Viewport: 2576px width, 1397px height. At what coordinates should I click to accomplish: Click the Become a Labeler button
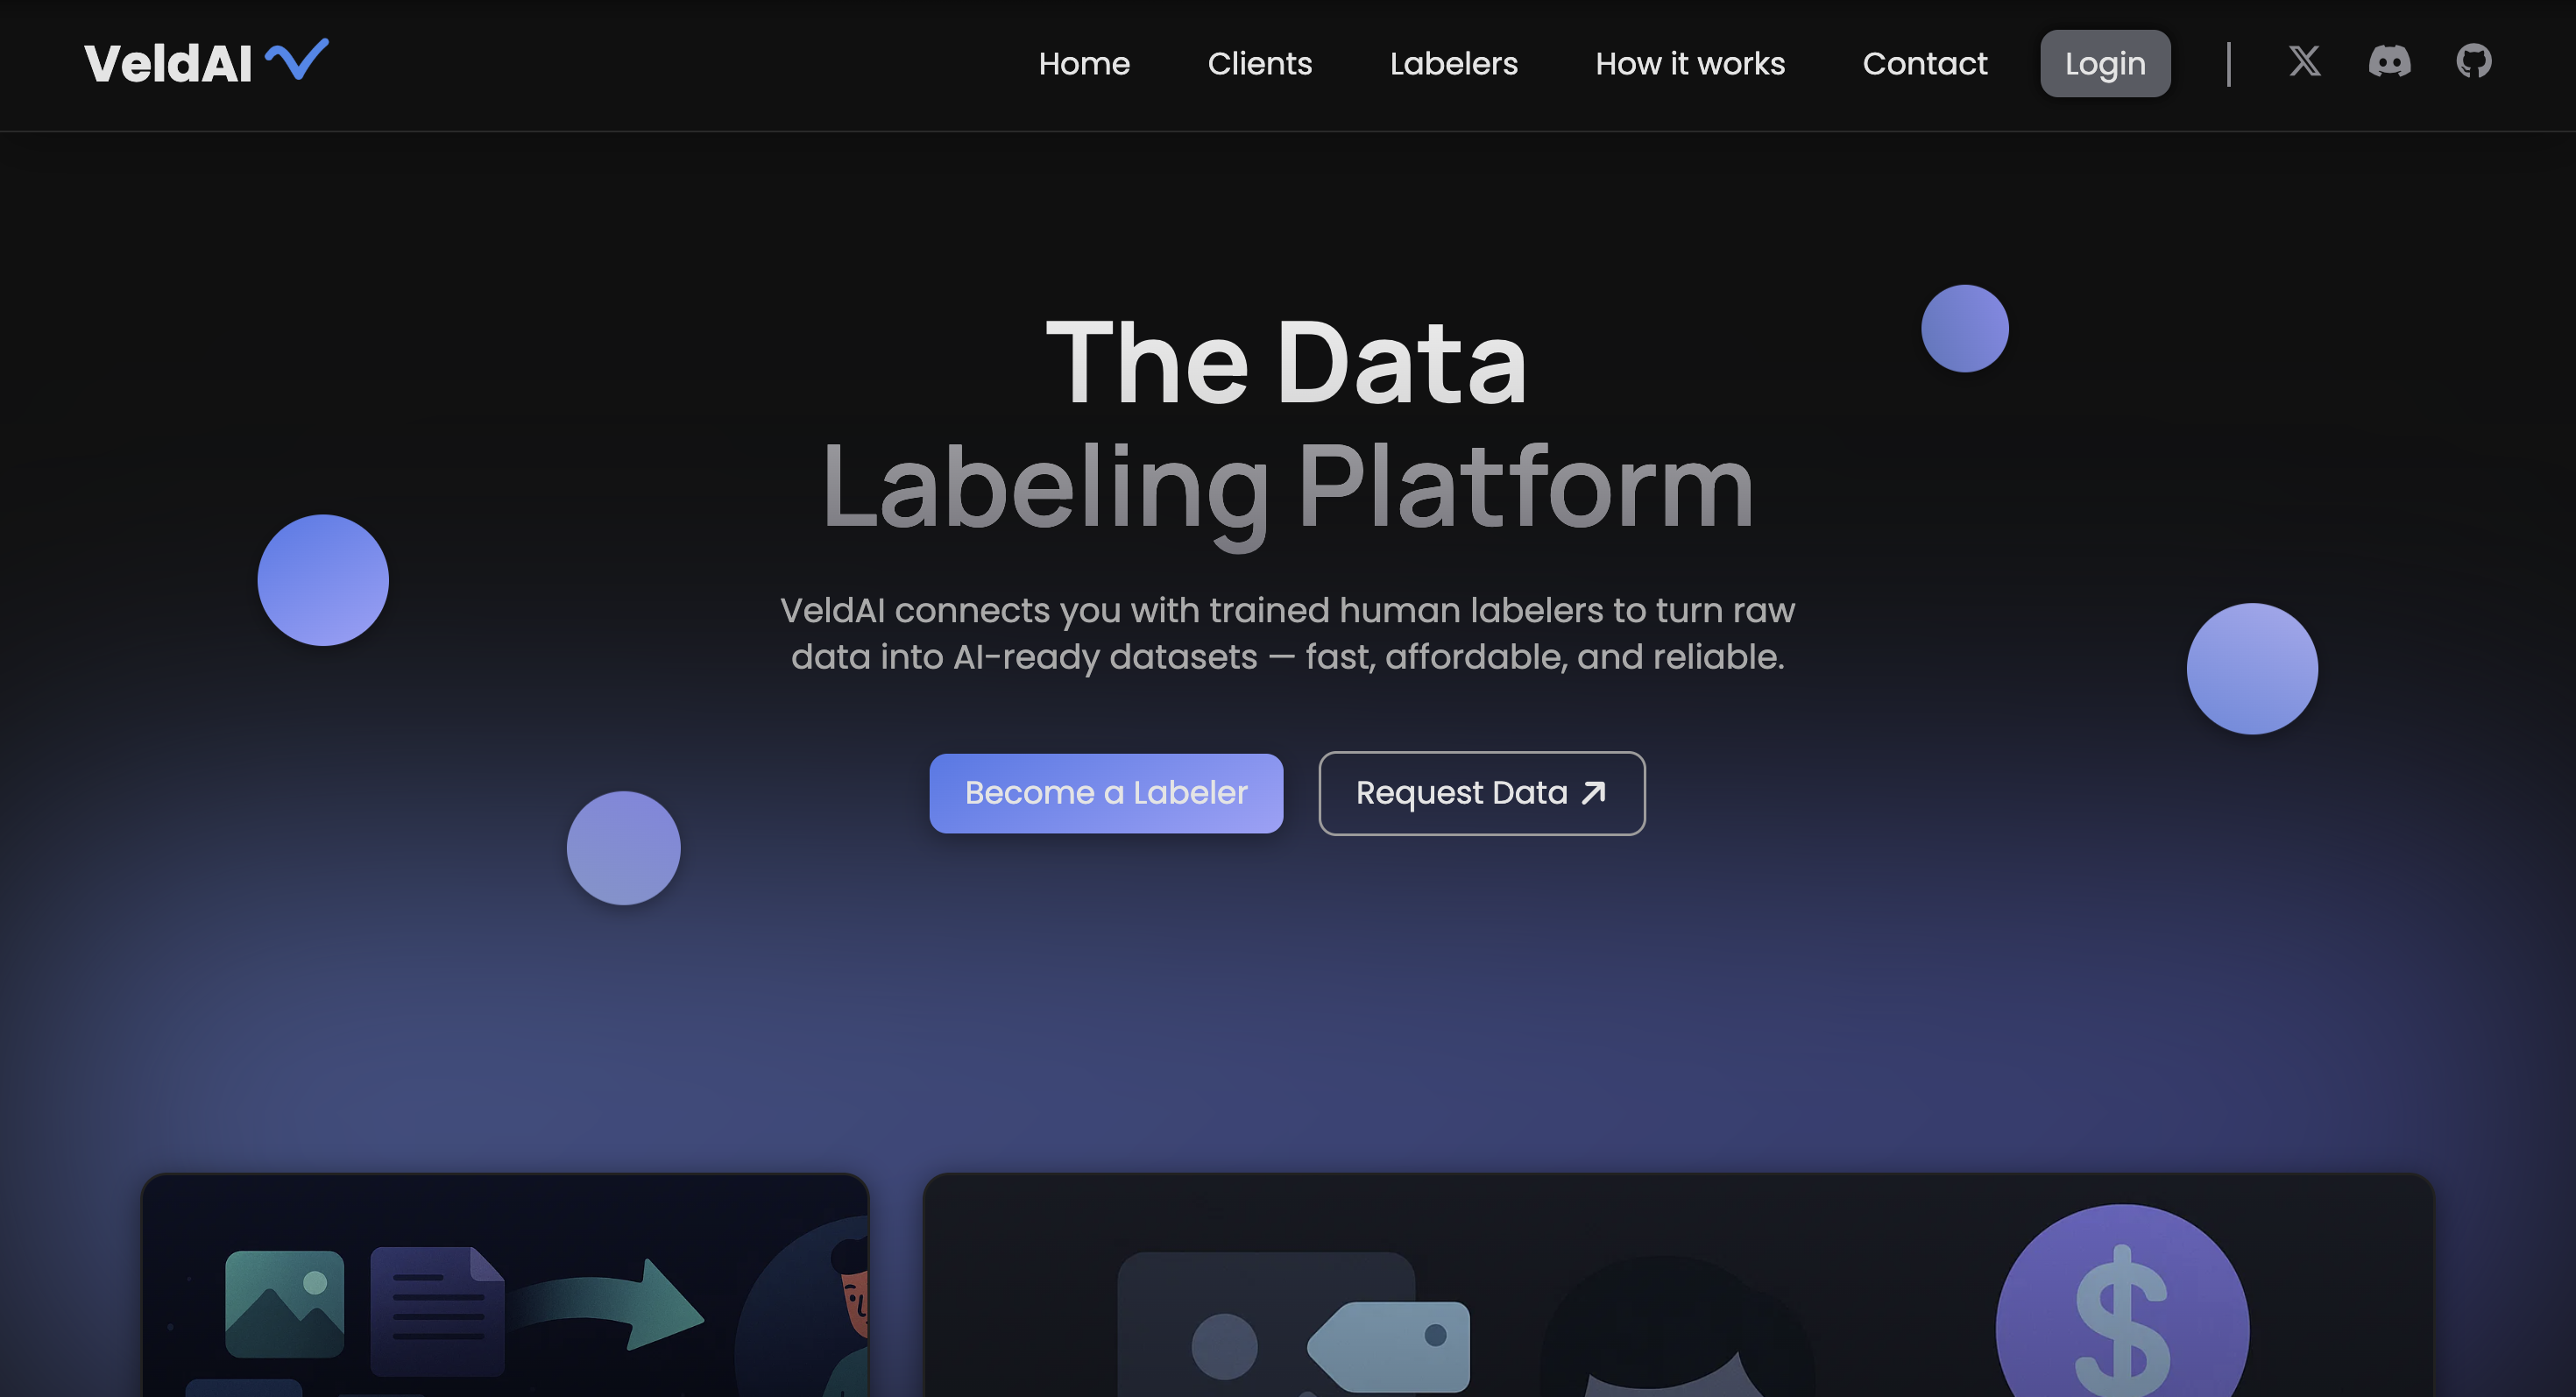click(x=1105, y=793)
